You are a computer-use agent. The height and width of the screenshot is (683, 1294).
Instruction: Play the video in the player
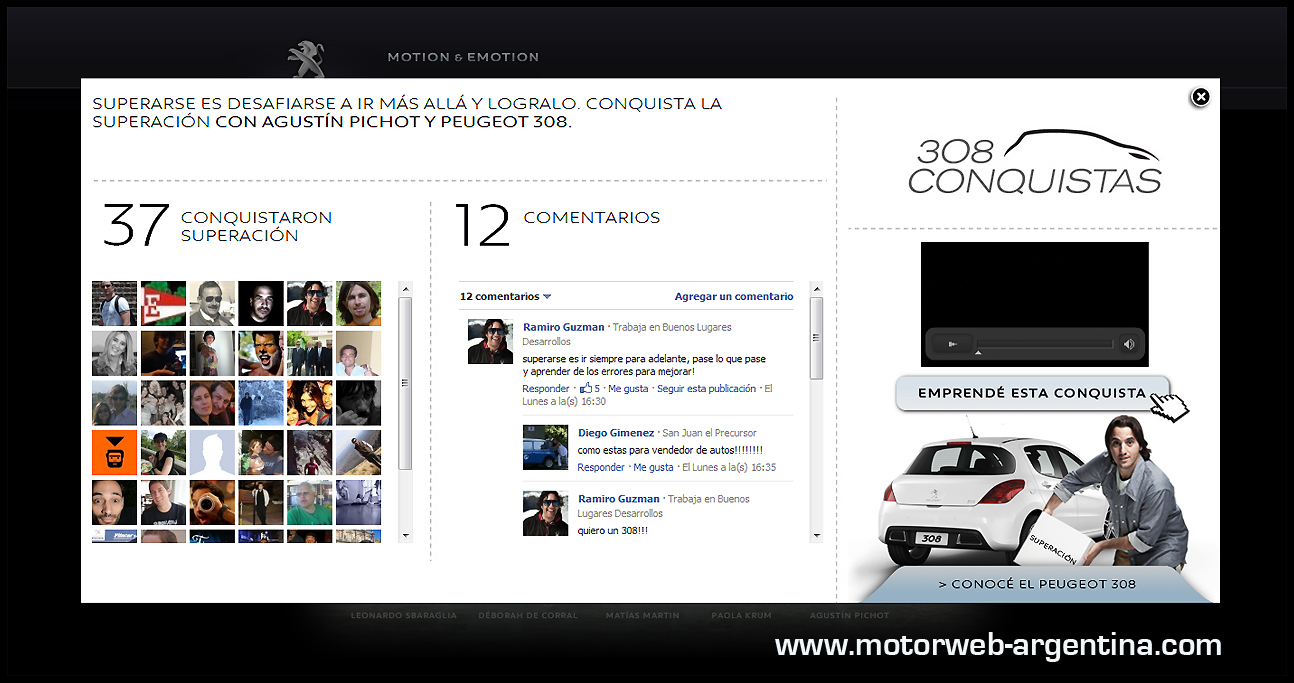click(x=953, y=344)
